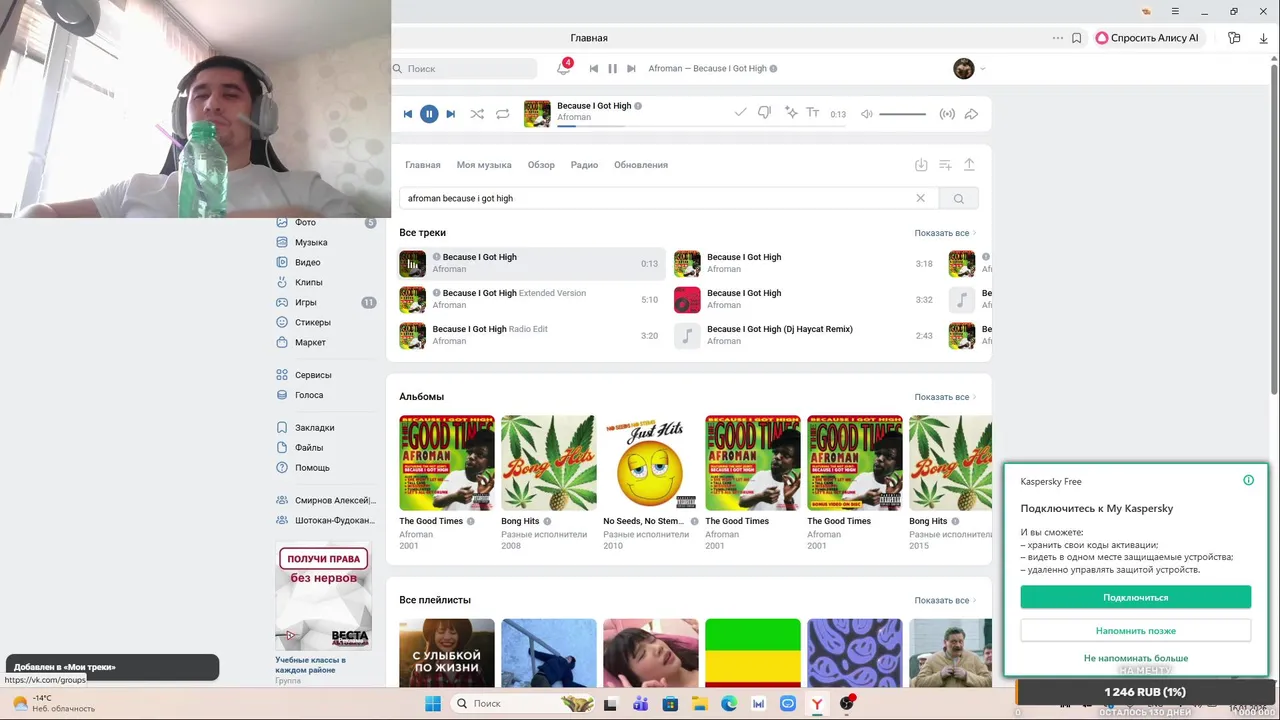Toggle broadcast music to status icon
1280x720 pixels.
coord(947,114)
